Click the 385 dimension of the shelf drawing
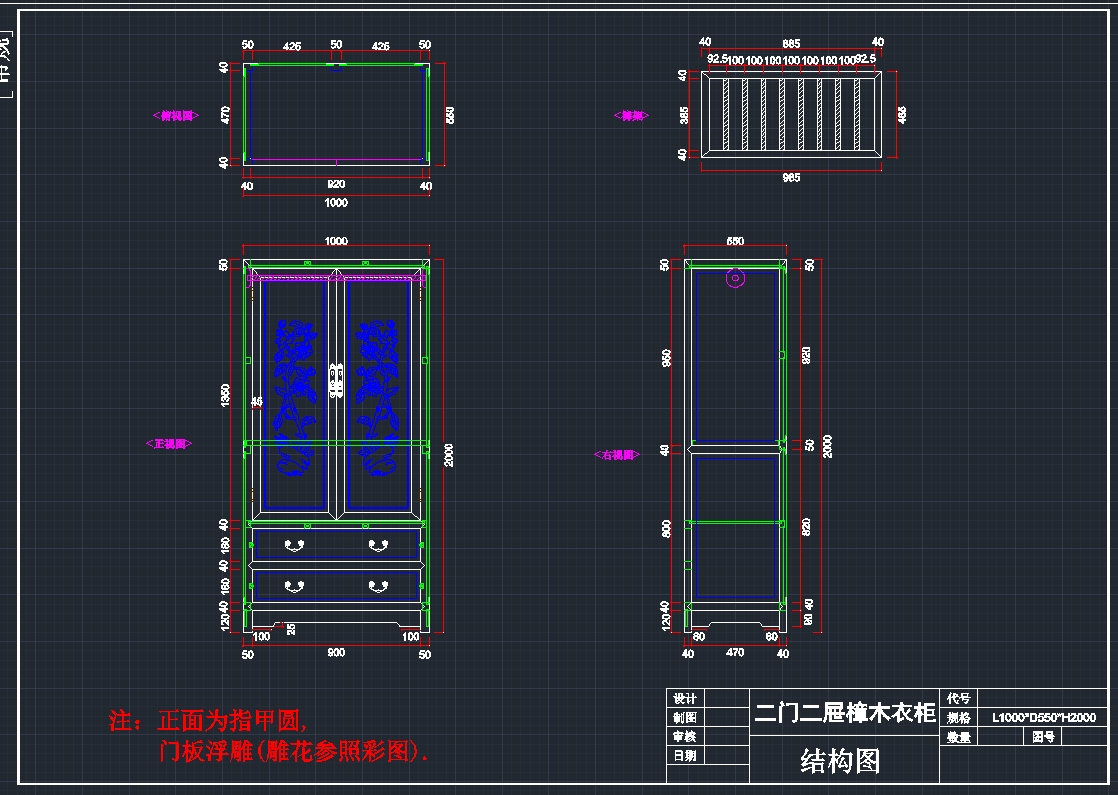 [684, 116]
